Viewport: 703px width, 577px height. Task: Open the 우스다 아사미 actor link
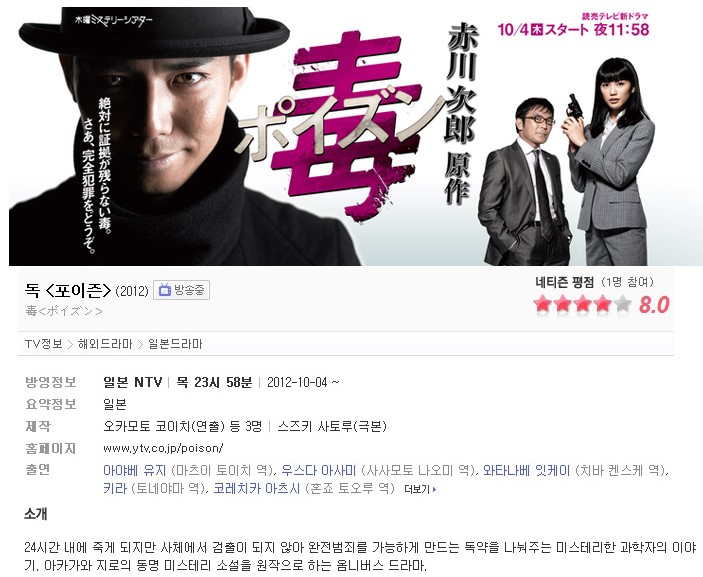point(318,470)
